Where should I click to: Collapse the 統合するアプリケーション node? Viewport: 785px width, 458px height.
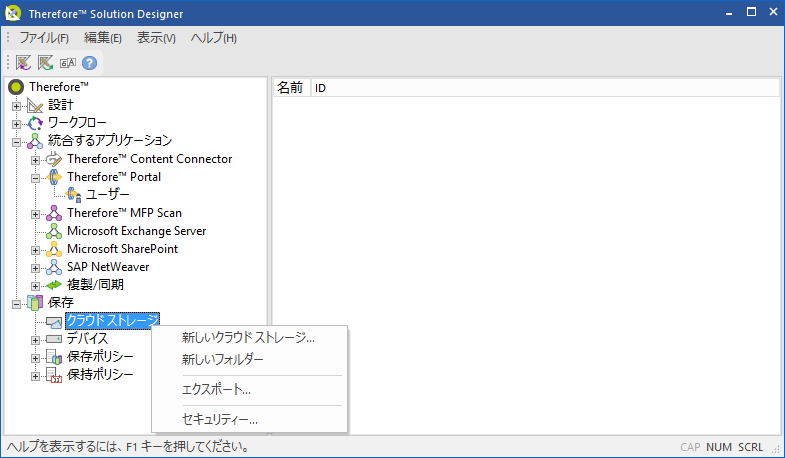click(17, 142)
